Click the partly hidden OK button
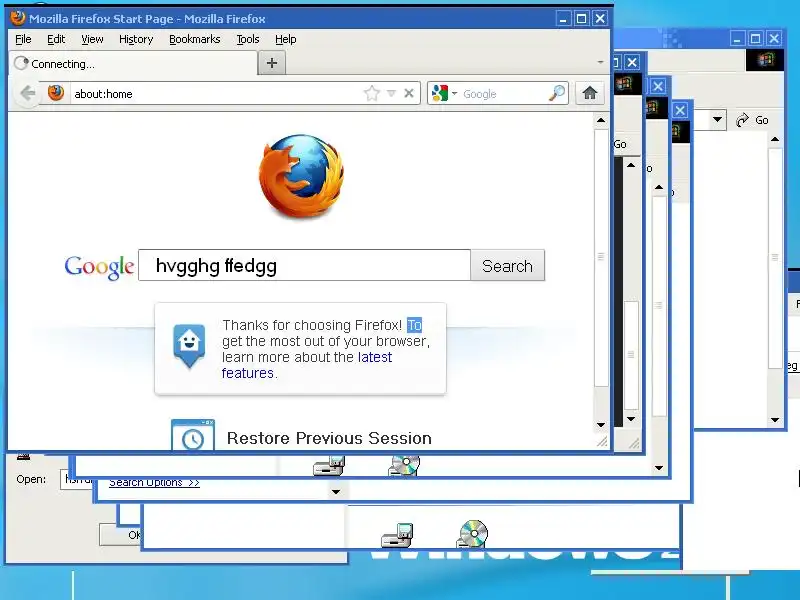 pos(120,535)
